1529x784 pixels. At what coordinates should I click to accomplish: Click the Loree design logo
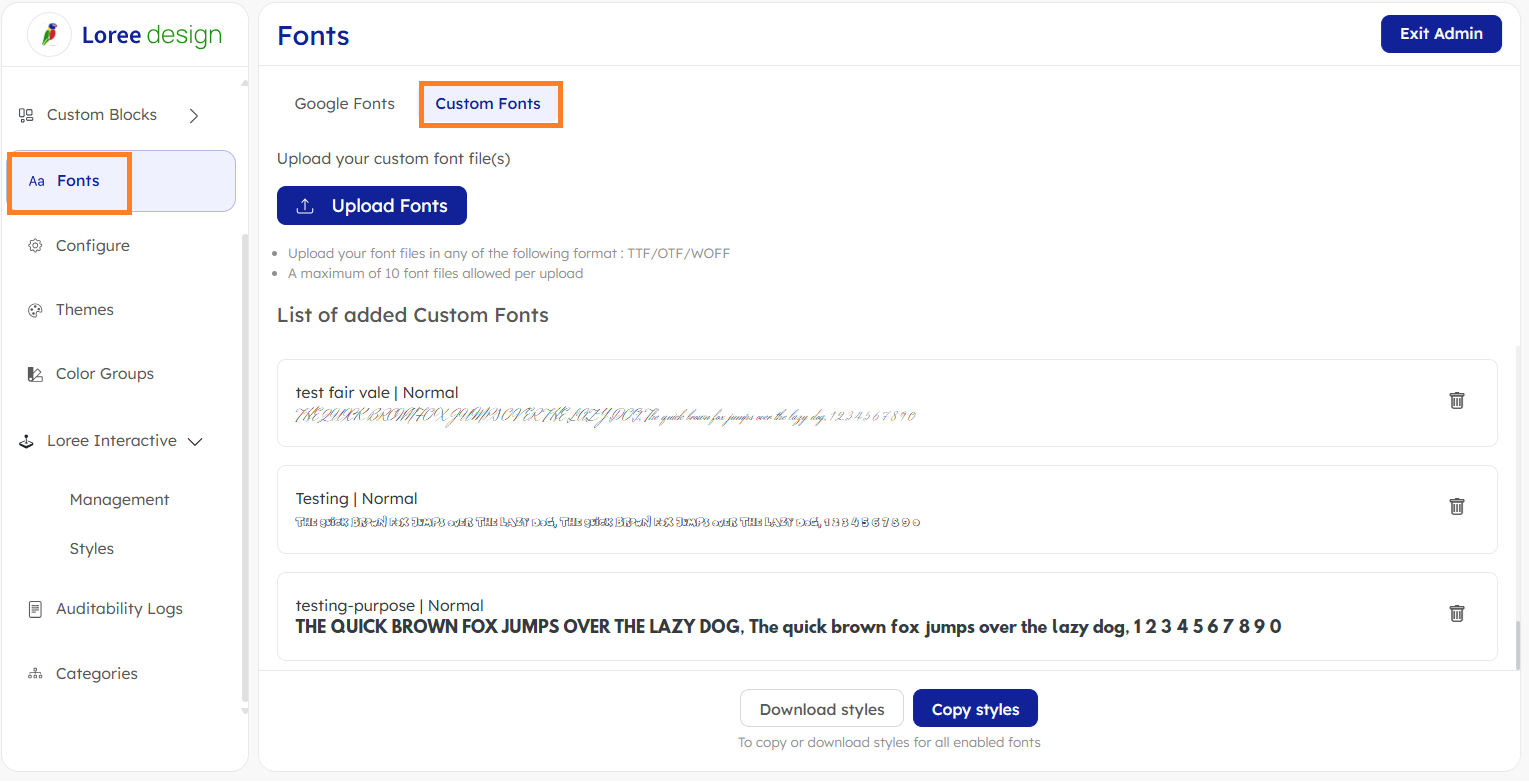pos(49,36)
